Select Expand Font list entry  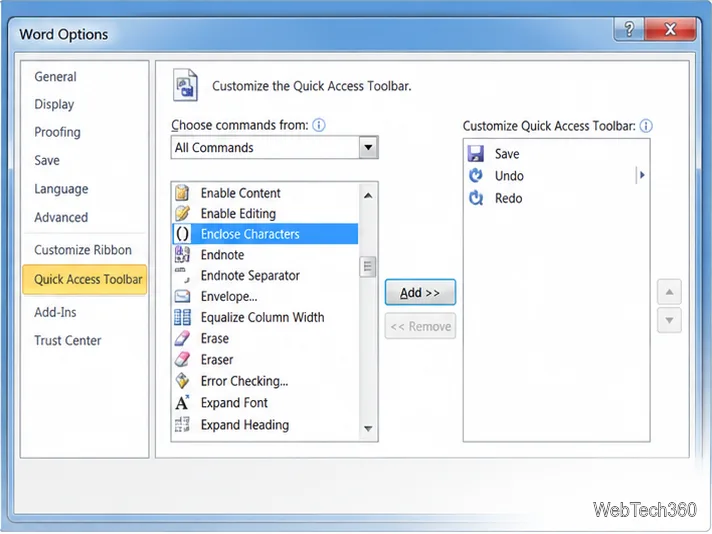tap(265, 402)
